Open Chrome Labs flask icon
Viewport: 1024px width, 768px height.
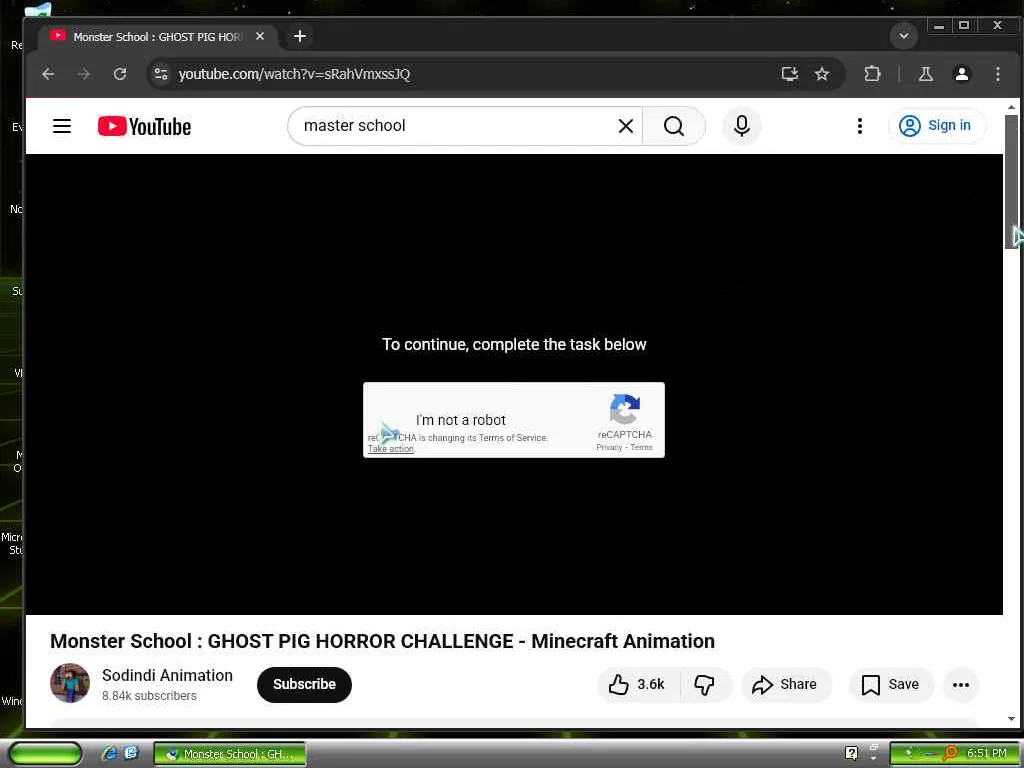pyautogui.click(x=925, y=74)
